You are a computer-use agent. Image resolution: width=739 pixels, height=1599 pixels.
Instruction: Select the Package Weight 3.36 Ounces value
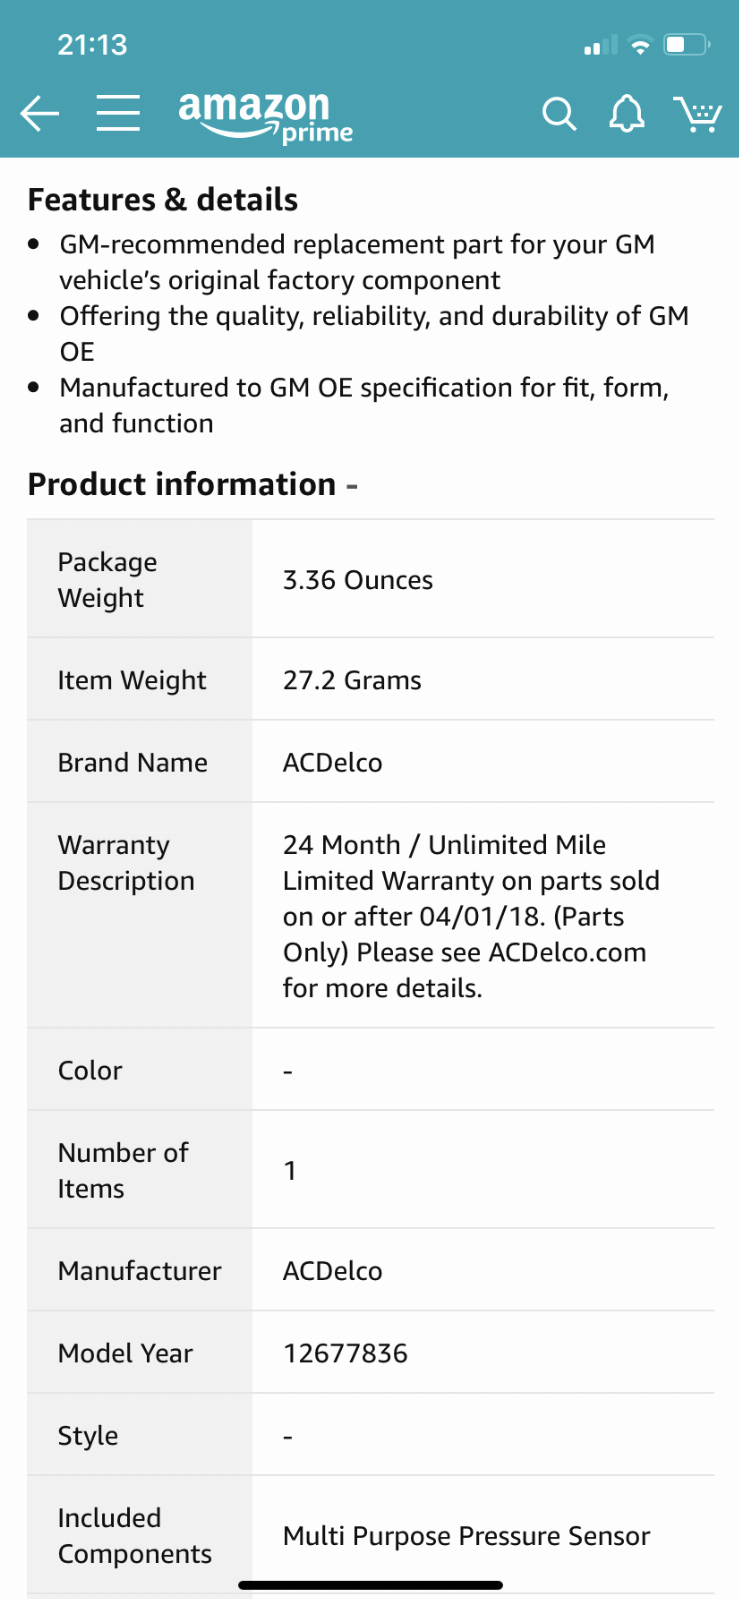pyautogui.click(x=358, y=580)
